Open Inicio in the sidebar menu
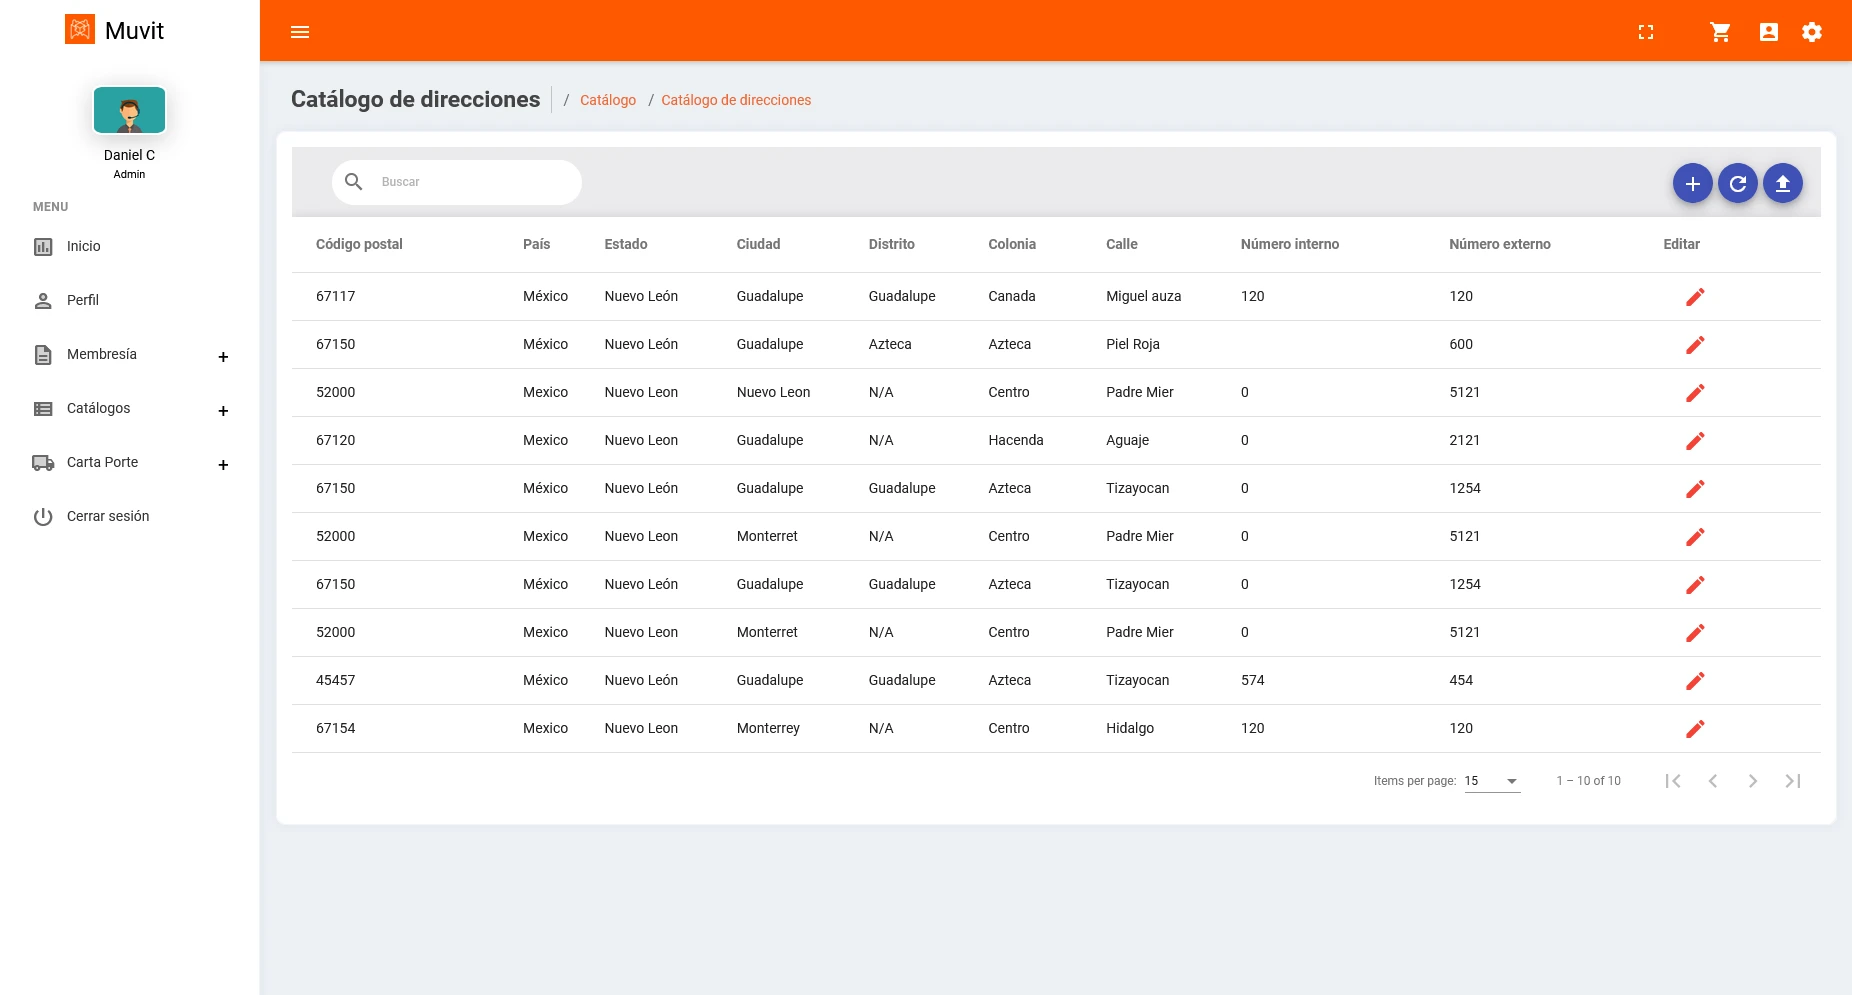1852x995 pixels. click(84, 246)
